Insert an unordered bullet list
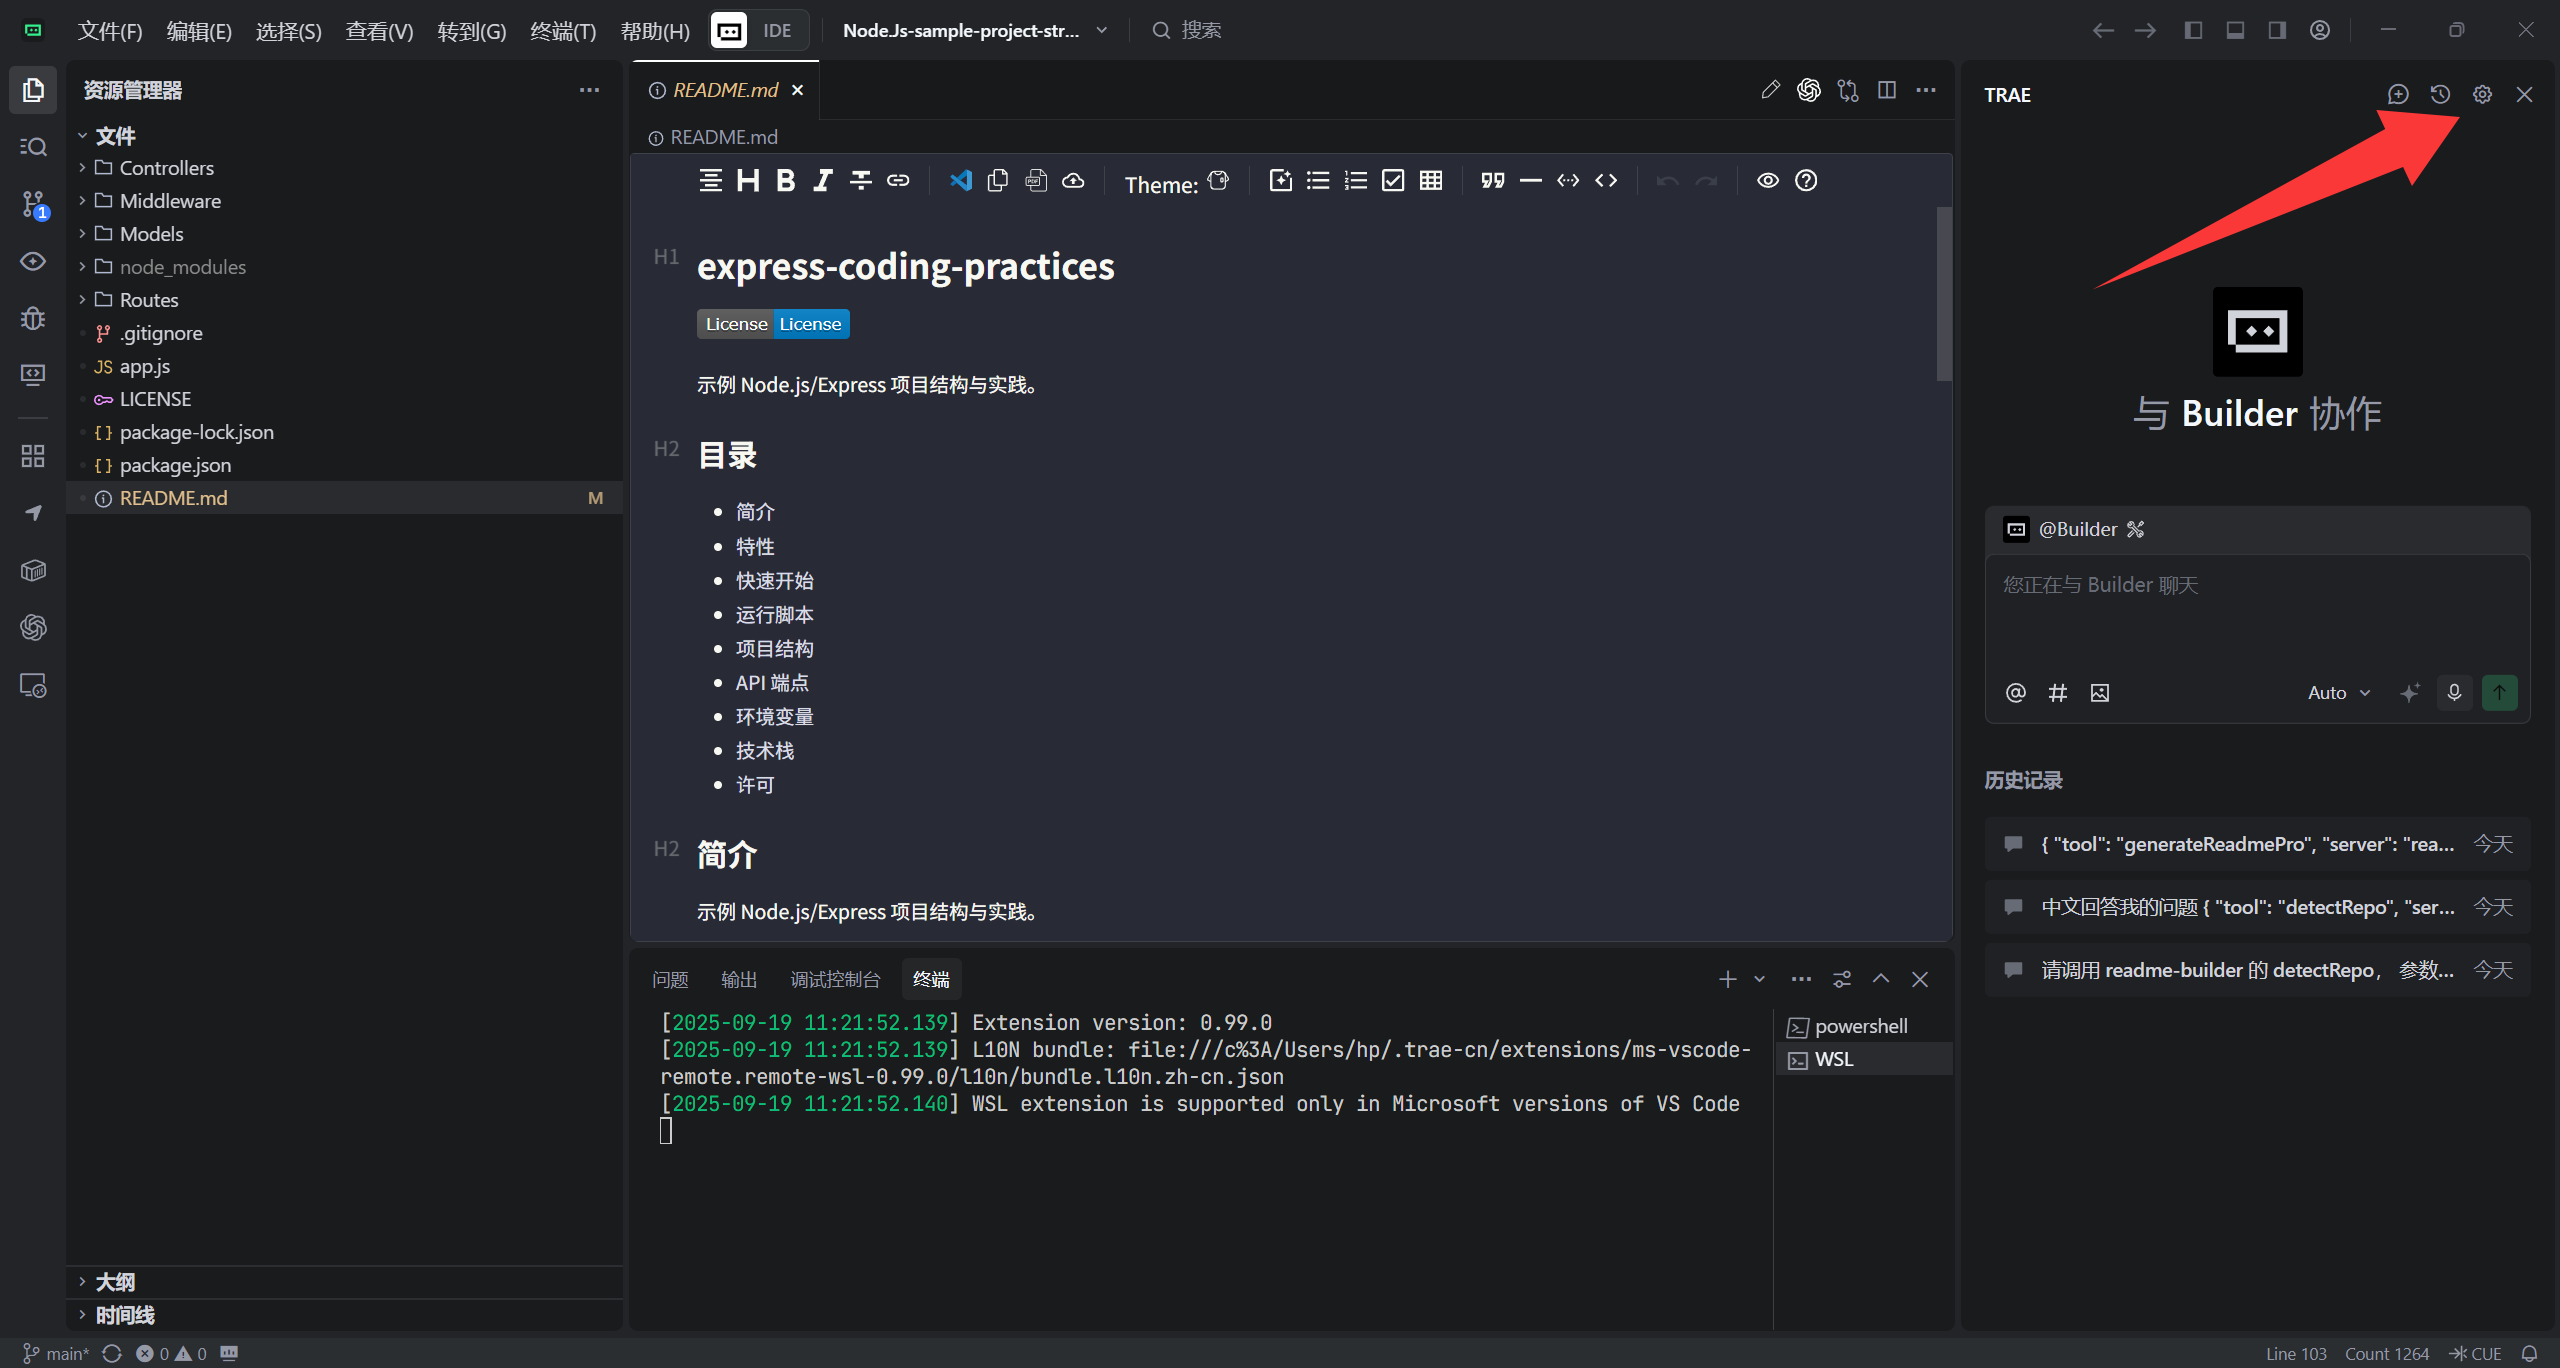 [1318, 180]
